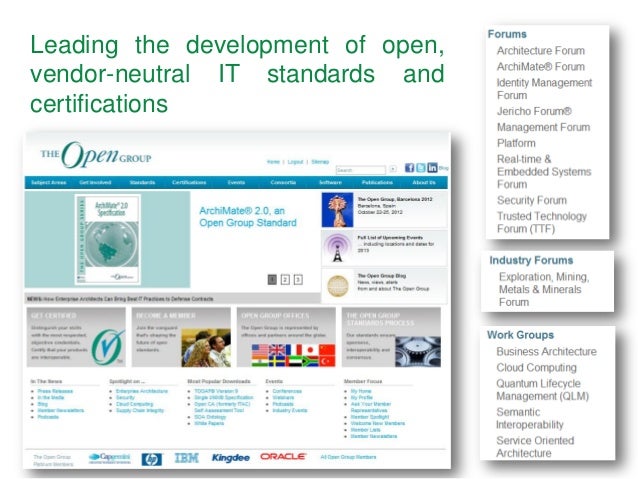Open the Get Certified panel
638x479 pixels.
click(76, 337)
